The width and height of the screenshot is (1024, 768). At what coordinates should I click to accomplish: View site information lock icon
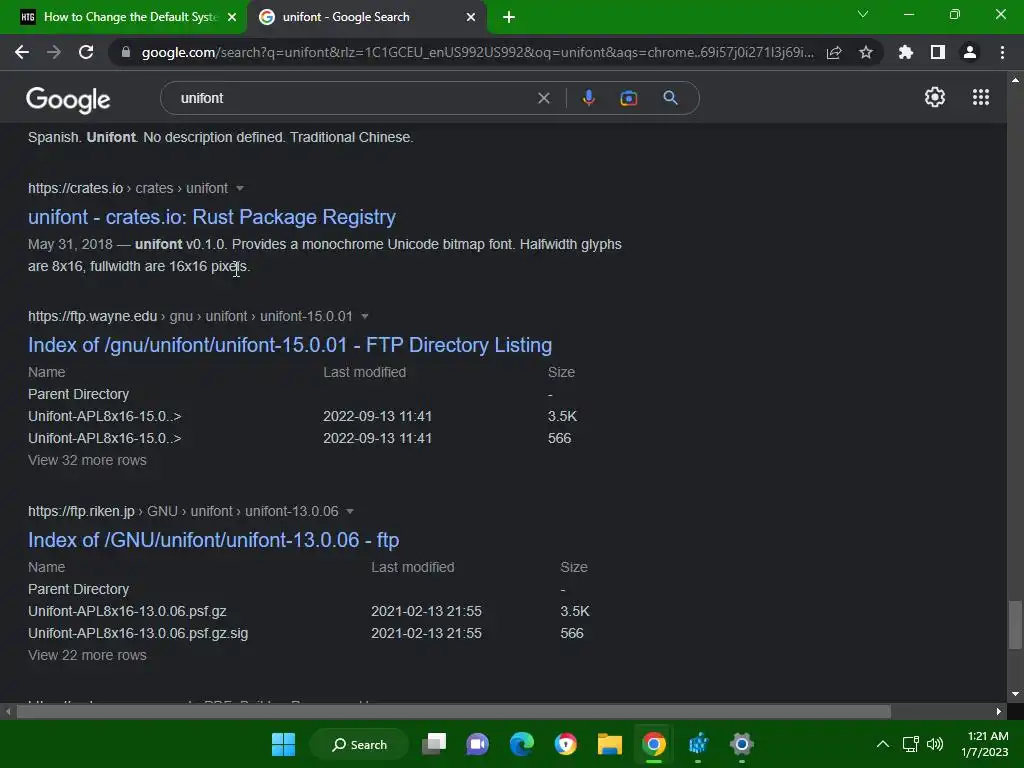pyautogui.click(x=126, y=52)
